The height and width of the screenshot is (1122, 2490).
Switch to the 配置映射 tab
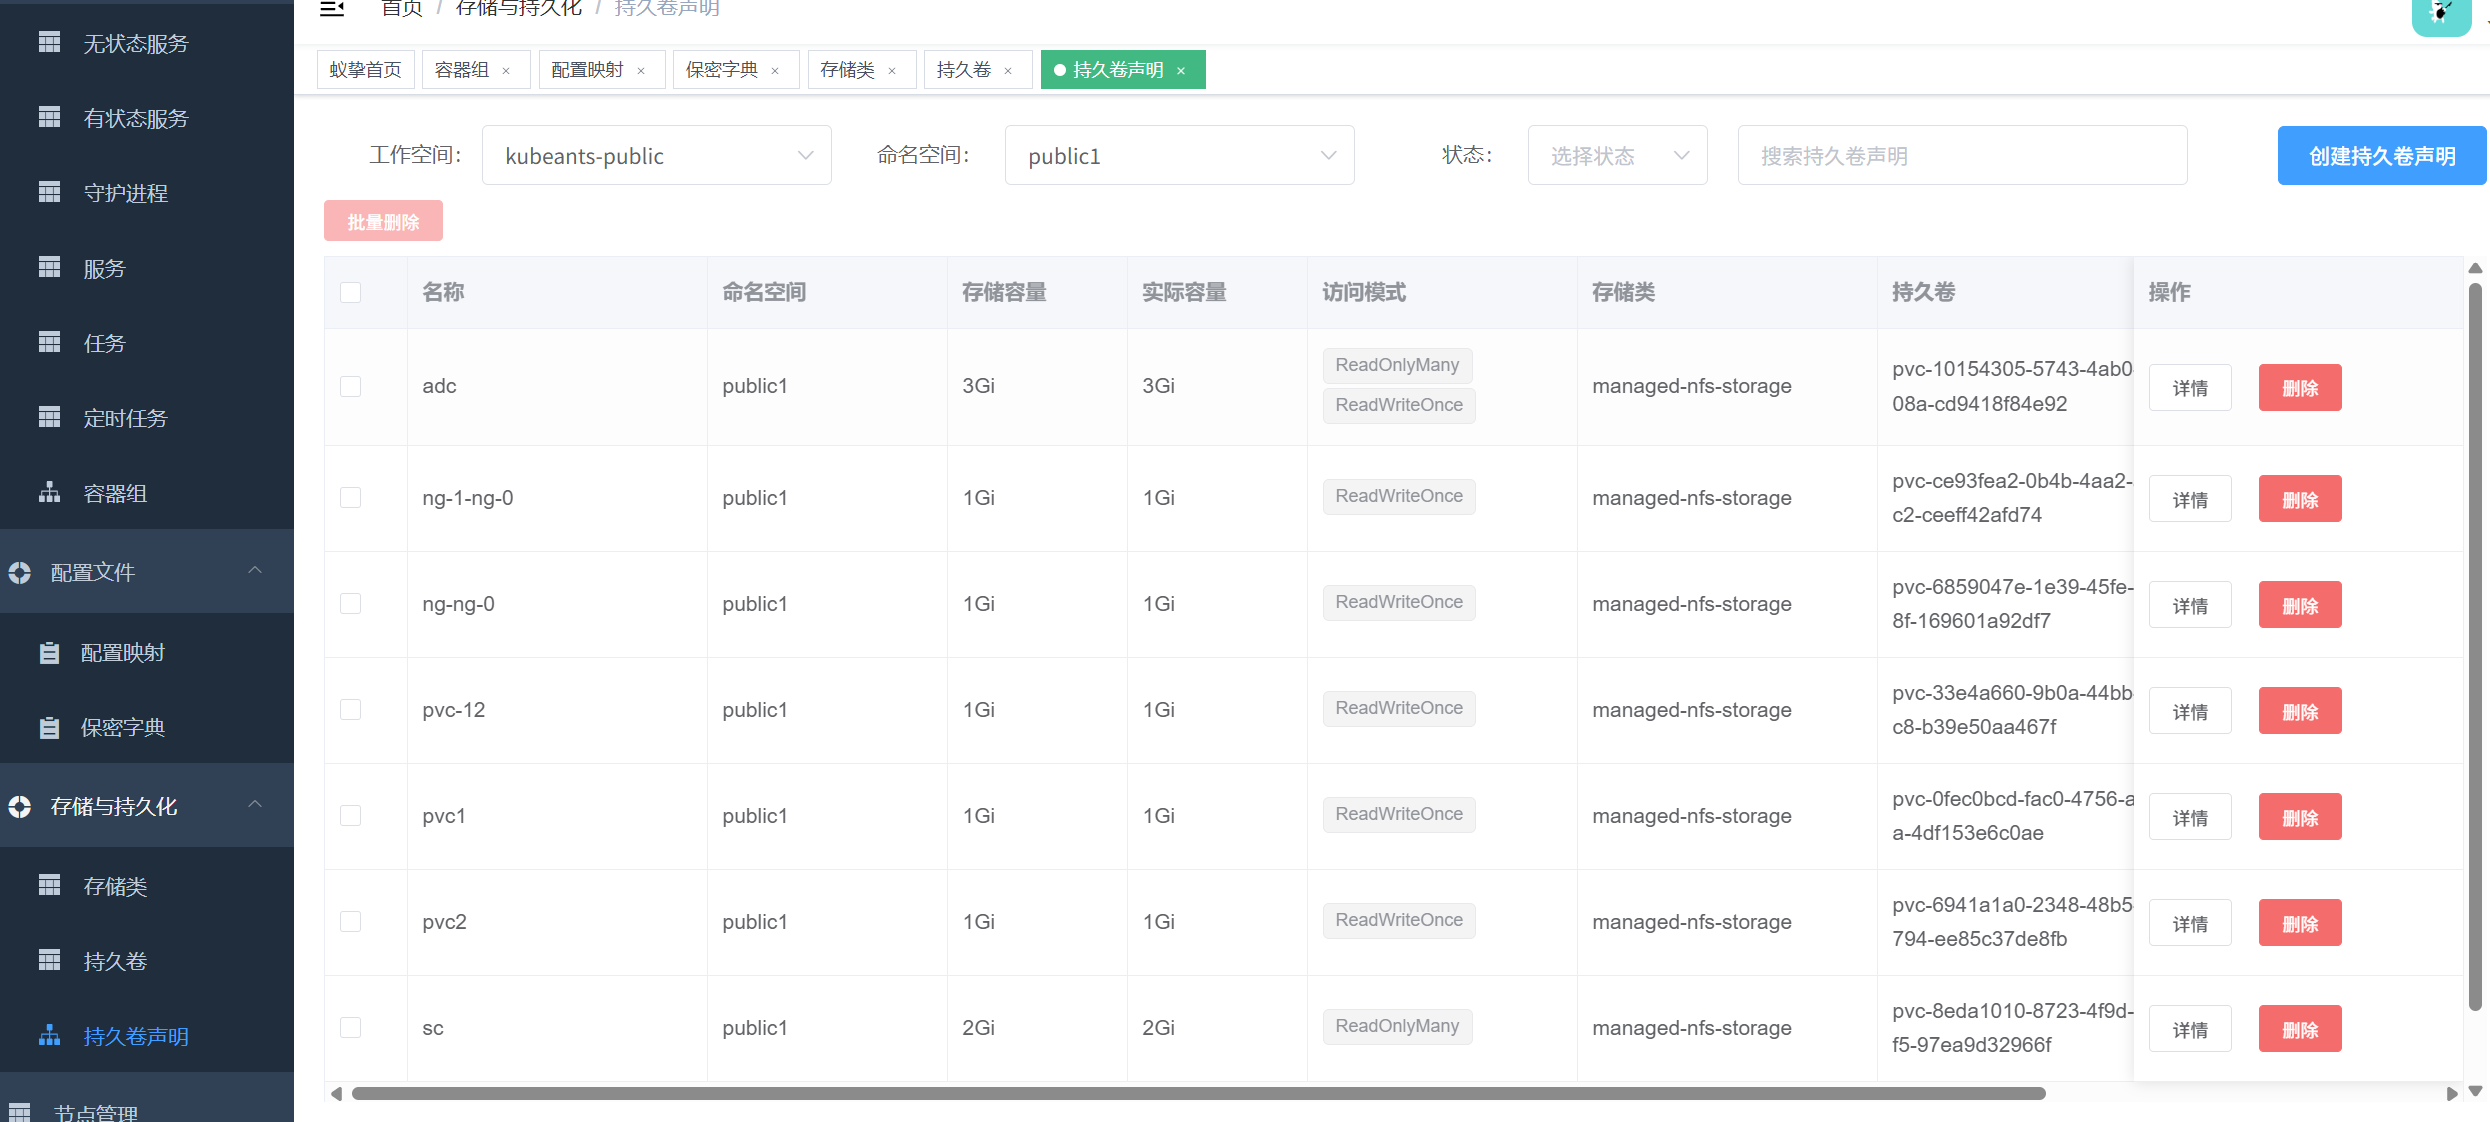[x=587, y=70]
